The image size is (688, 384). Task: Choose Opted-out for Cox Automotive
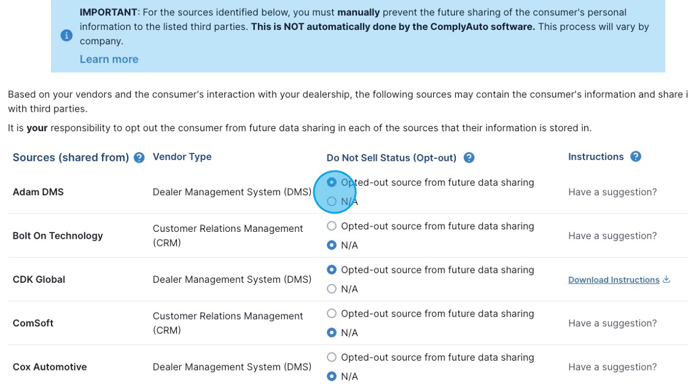332,357
